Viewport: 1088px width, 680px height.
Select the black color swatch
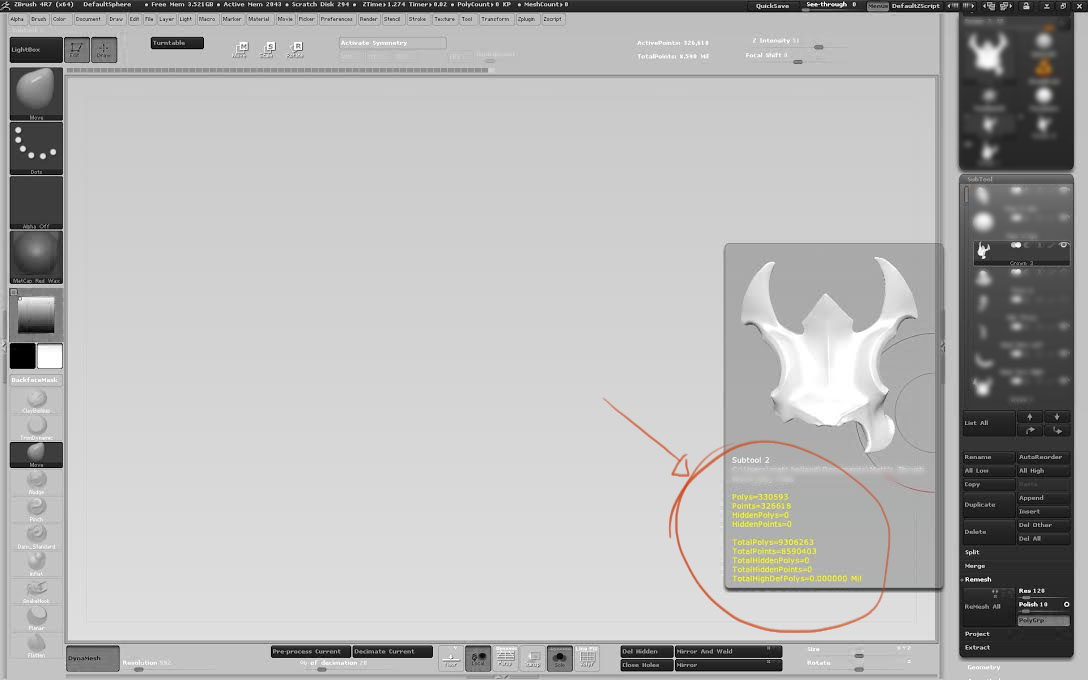click(x=22, y=355)
